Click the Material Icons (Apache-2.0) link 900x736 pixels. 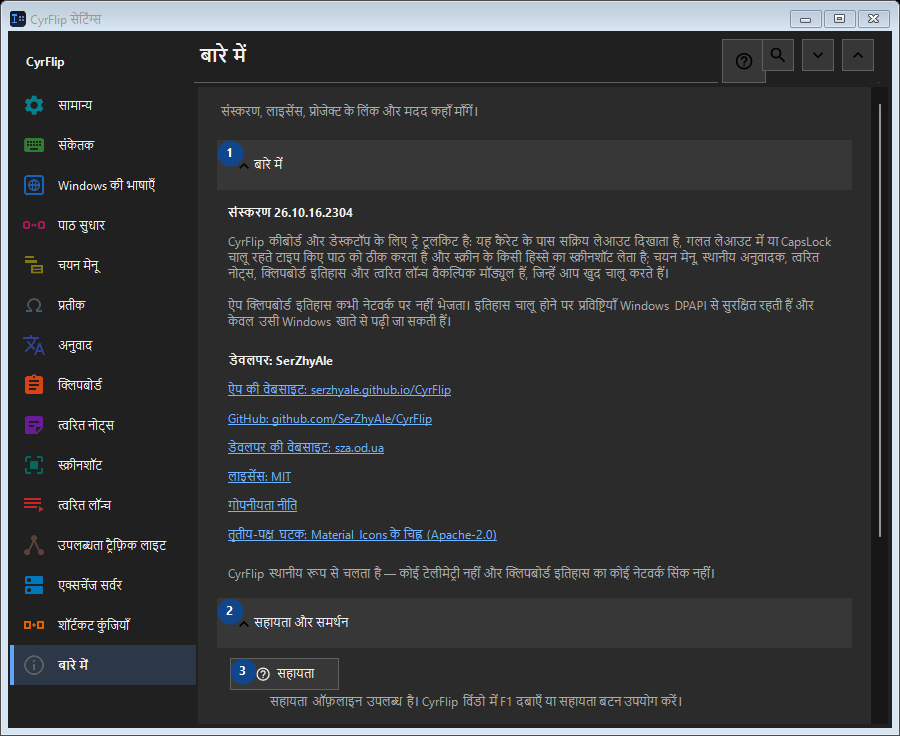362,534
